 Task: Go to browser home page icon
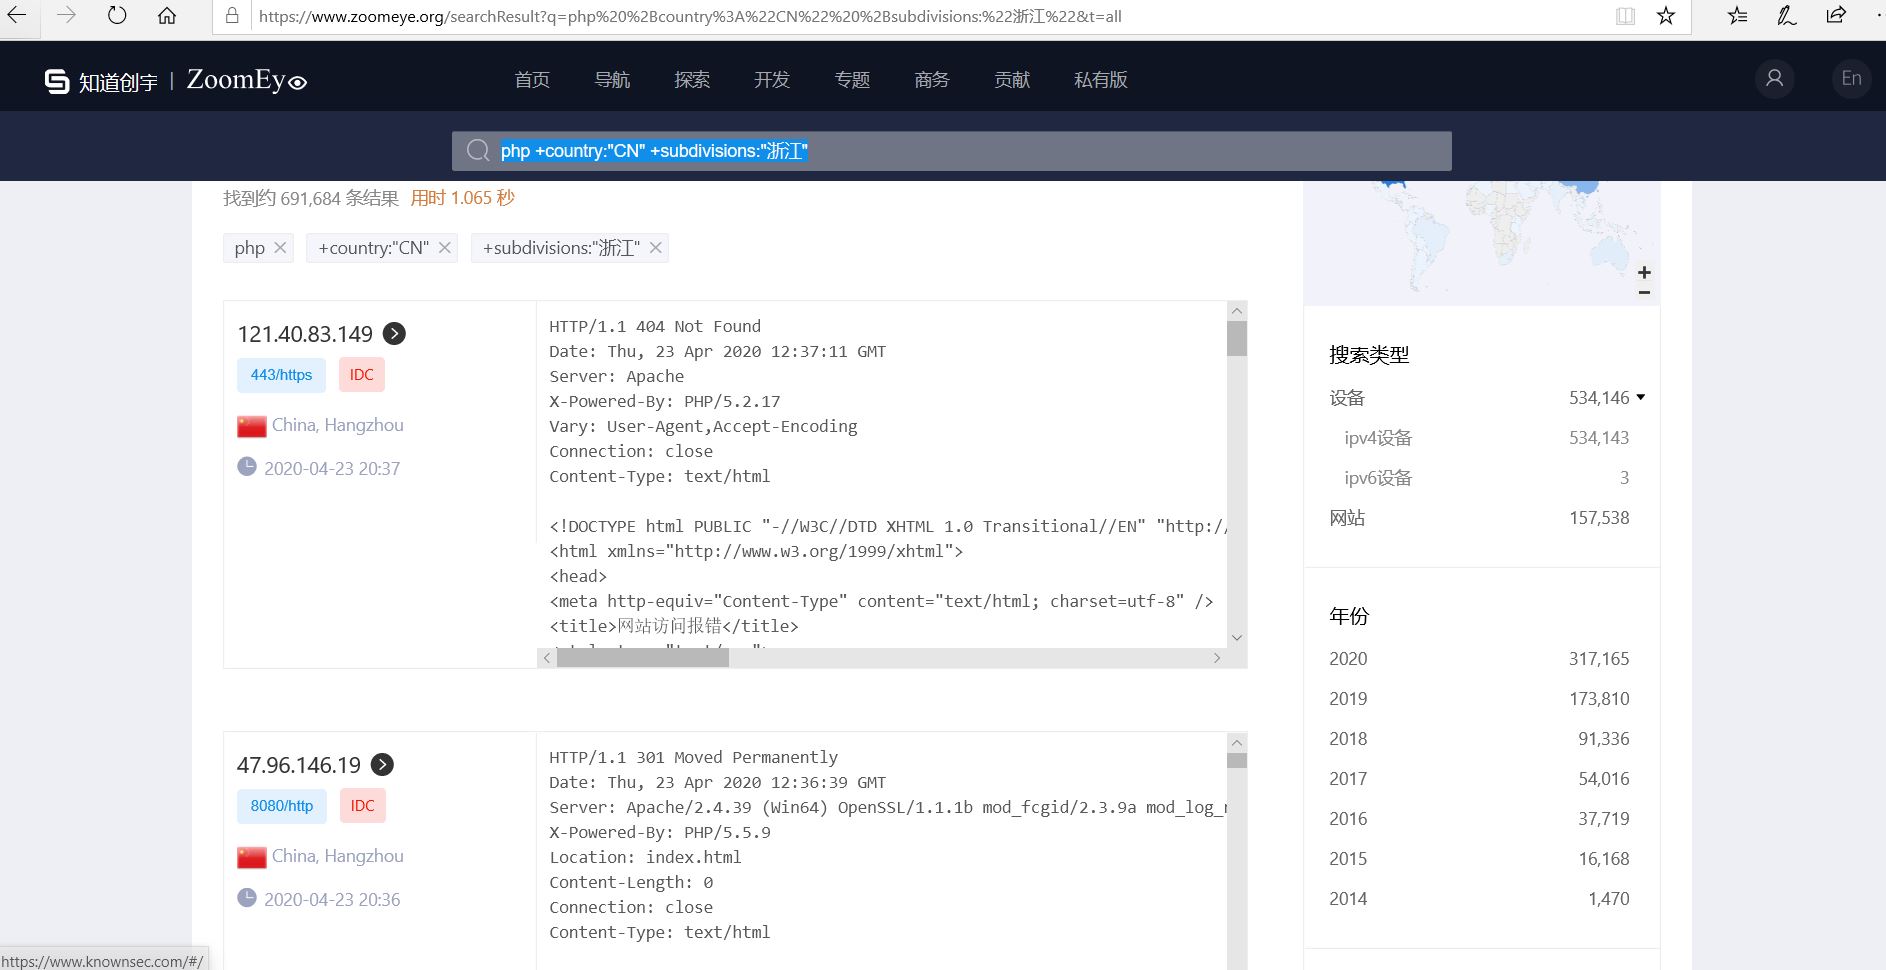(167, 15)
